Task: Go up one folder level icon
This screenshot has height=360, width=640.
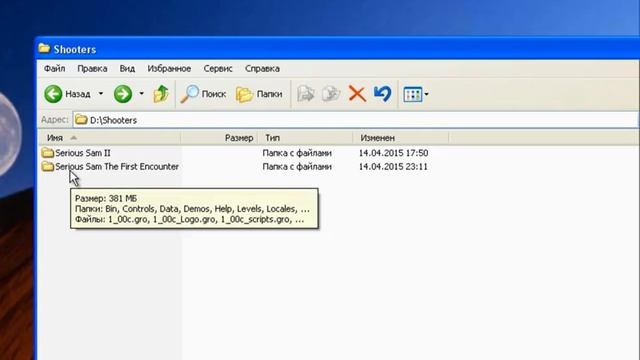Action: coord(161,94)
